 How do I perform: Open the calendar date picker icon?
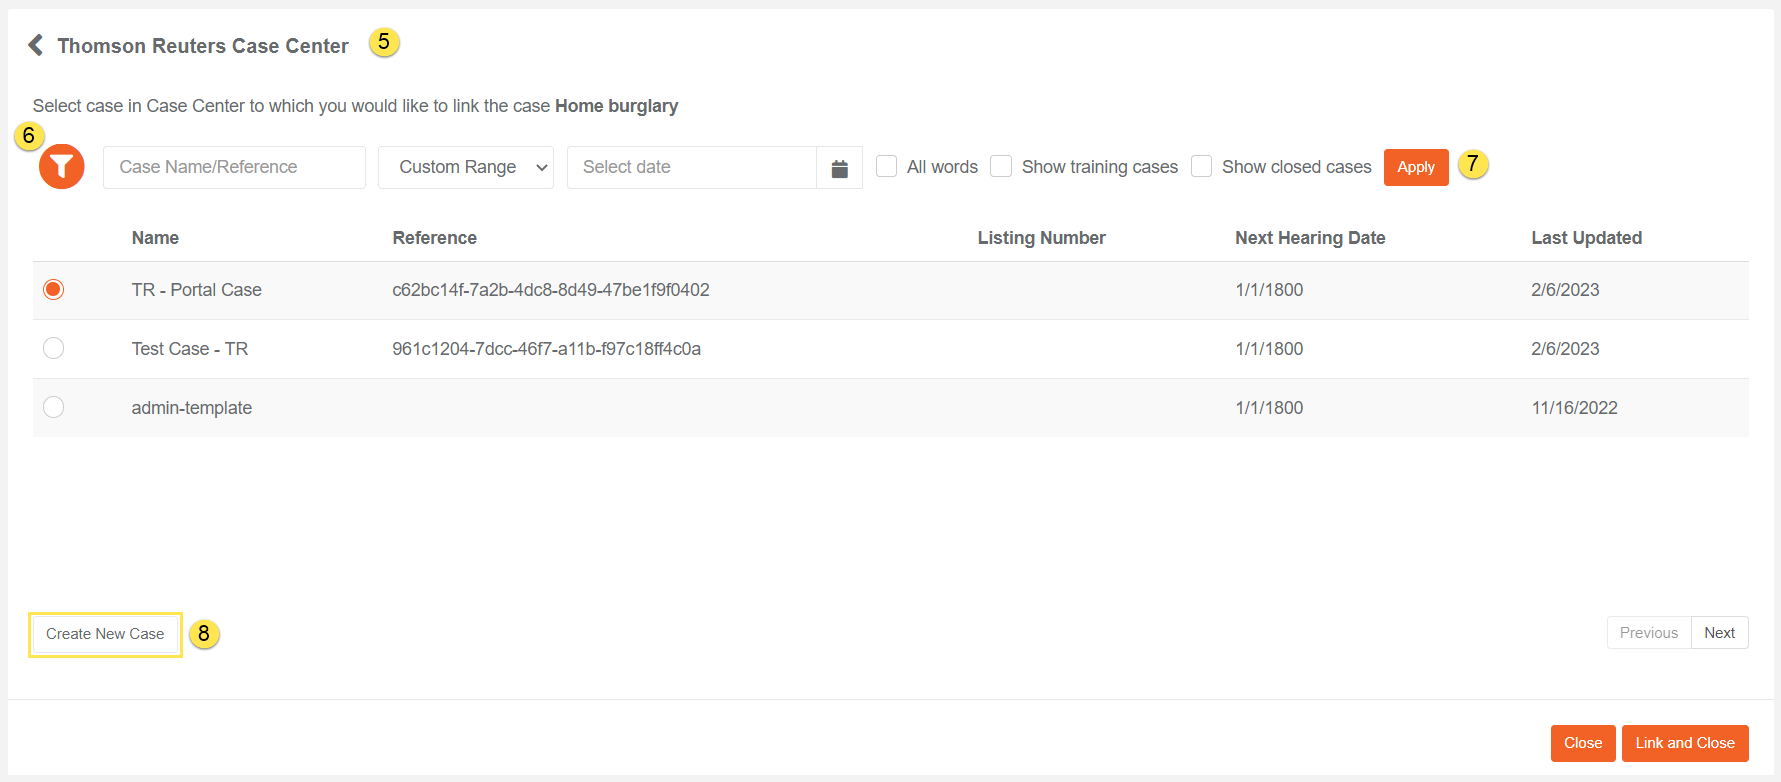click(839, 168)
